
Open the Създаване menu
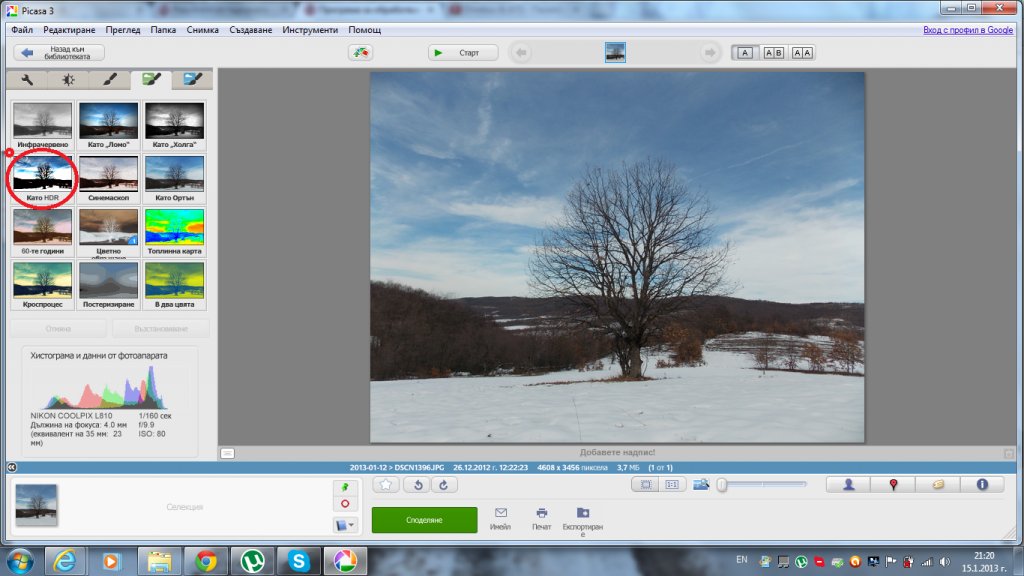tap(251, 30)
